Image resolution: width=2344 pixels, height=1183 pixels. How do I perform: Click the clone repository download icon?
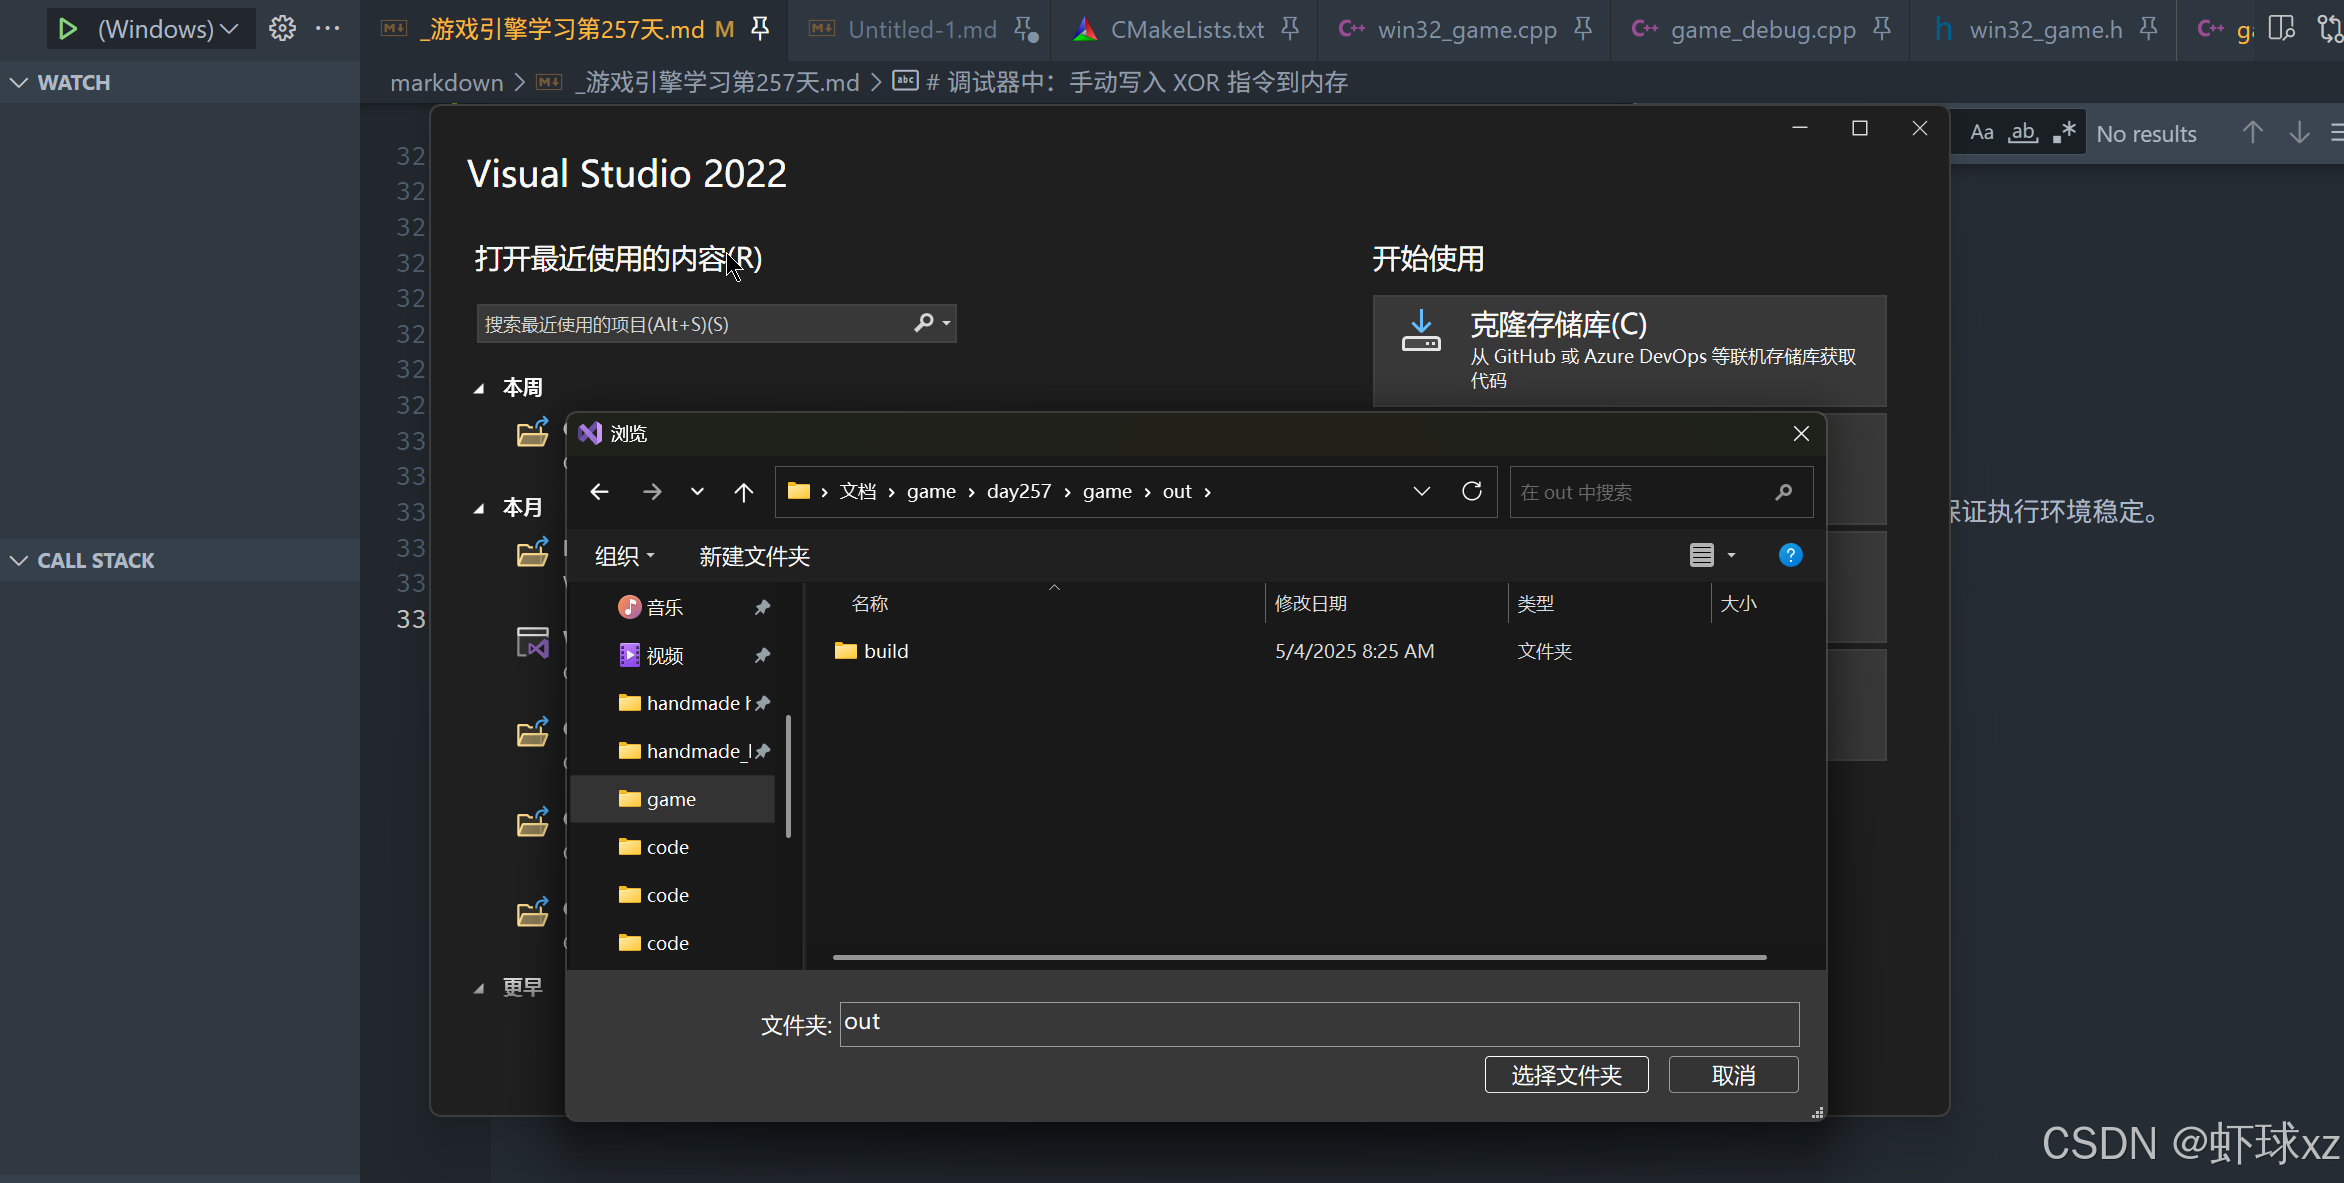(1420, 332)
